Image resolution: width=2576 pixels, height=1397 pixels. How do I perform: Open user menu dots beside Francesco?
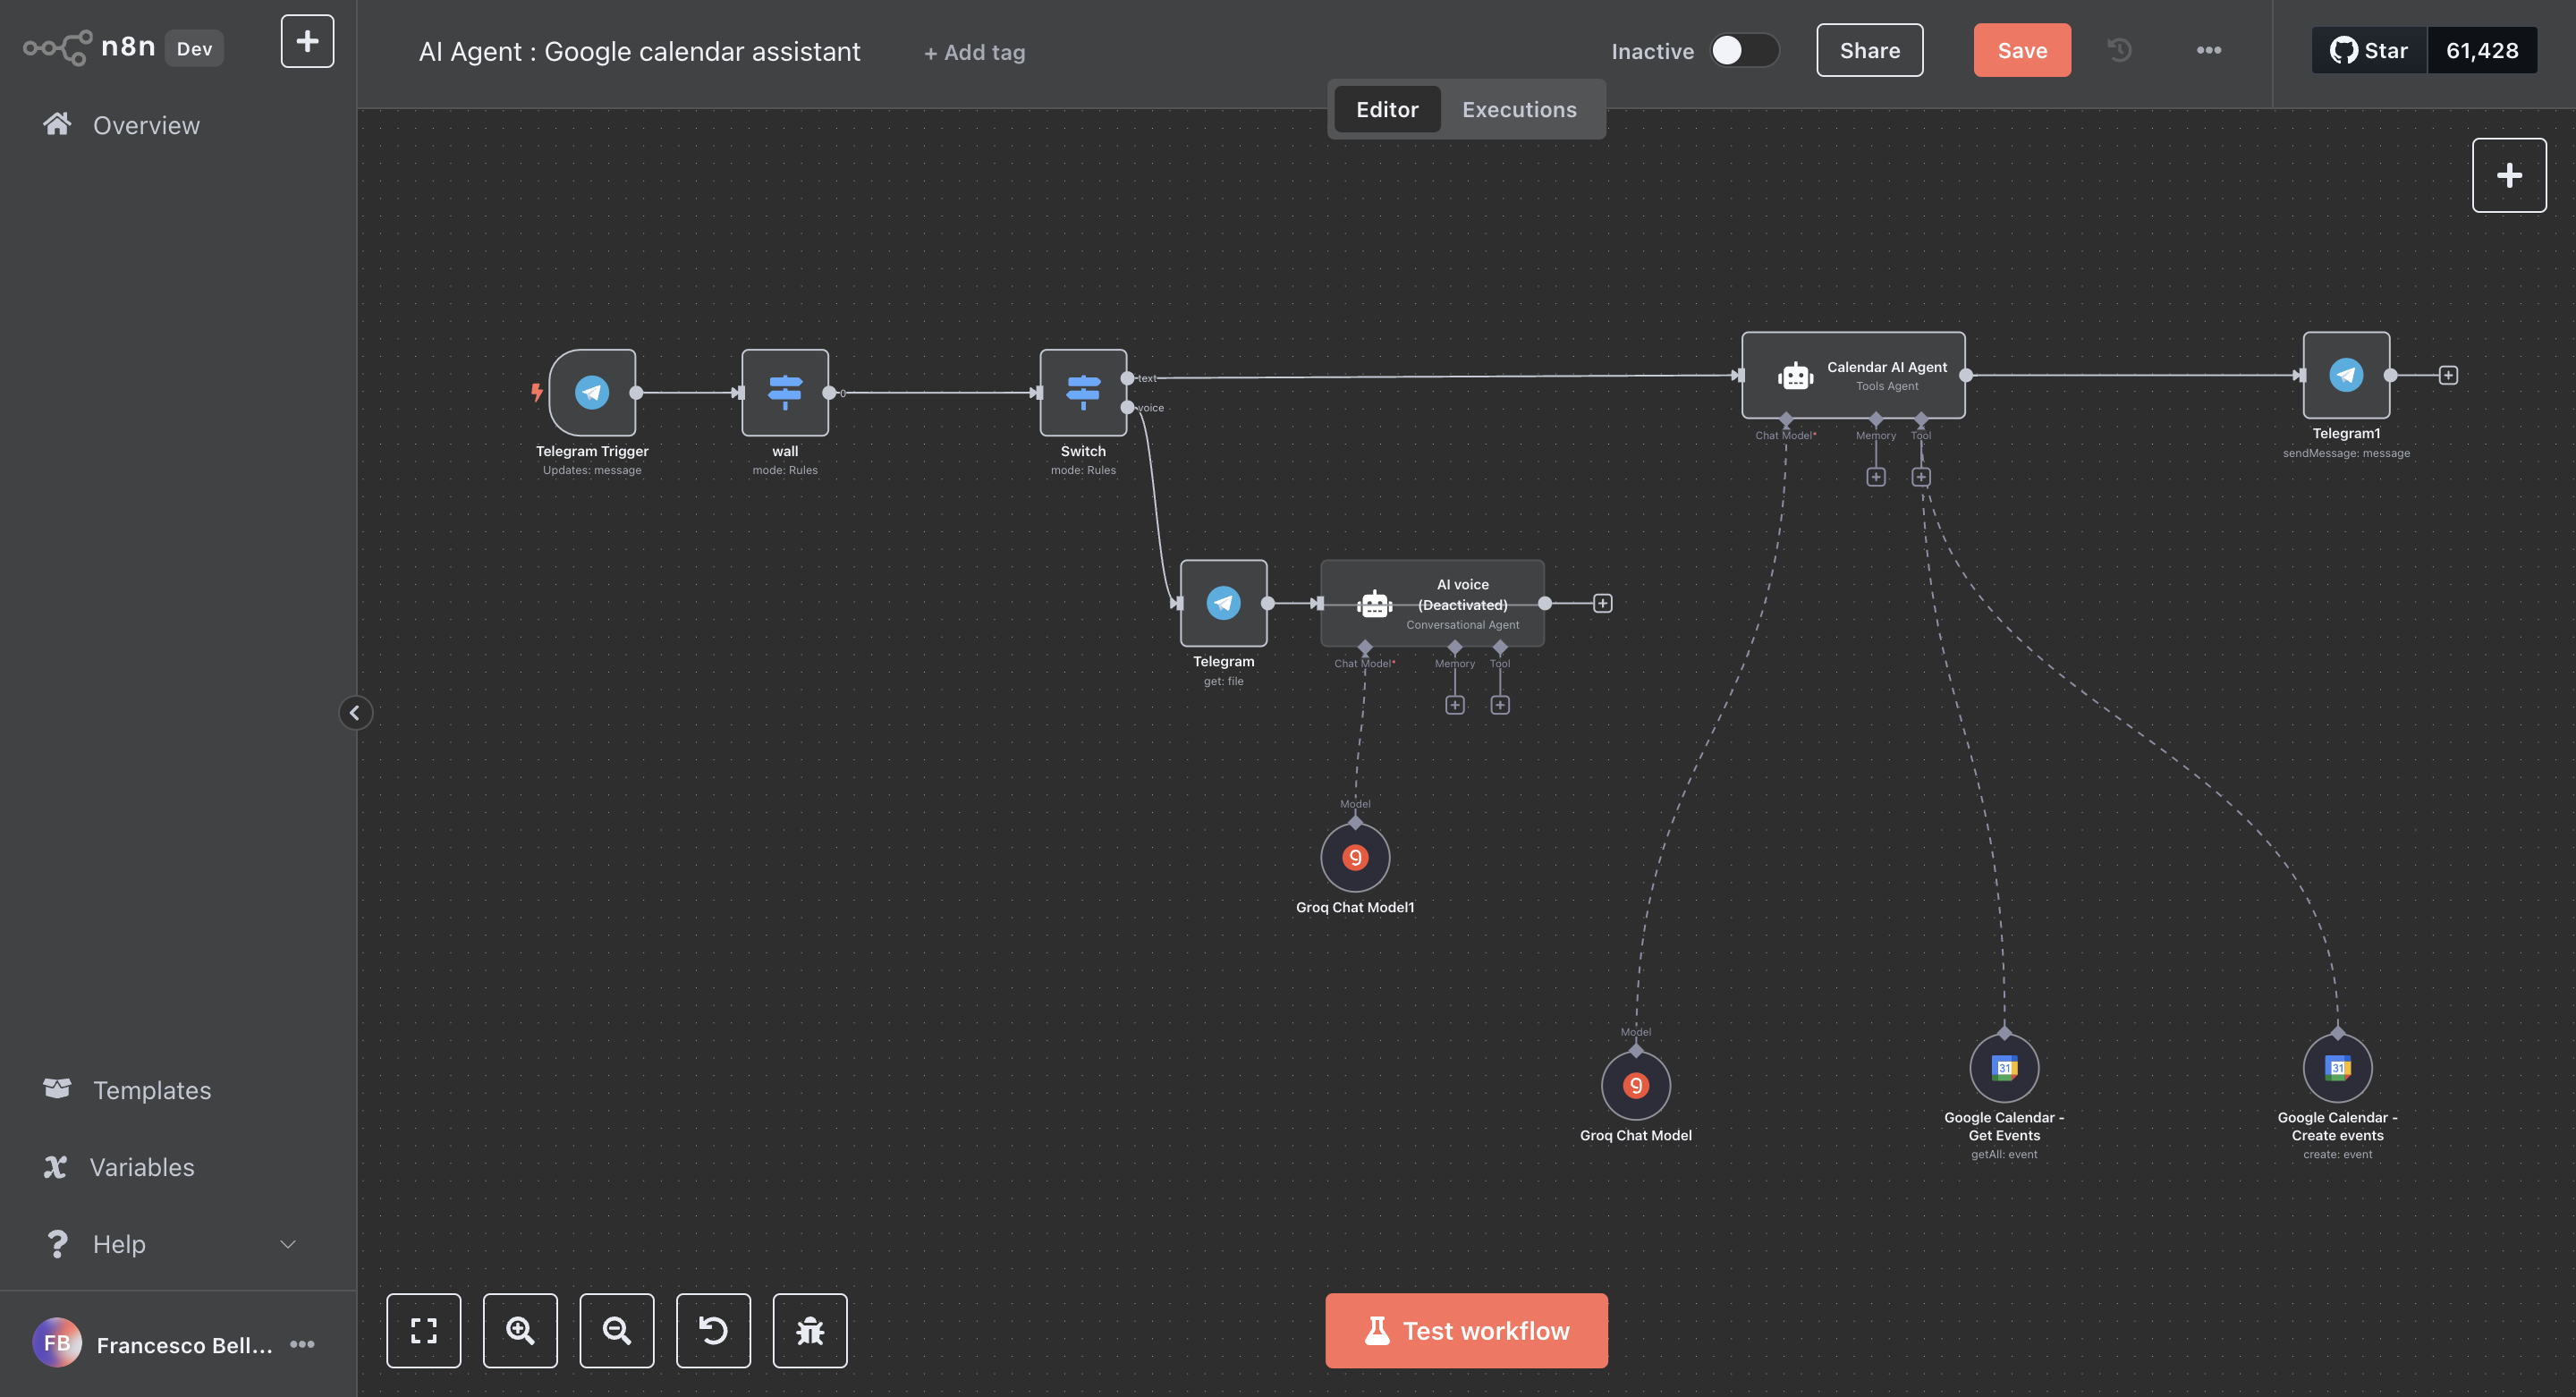point(302,1344)
